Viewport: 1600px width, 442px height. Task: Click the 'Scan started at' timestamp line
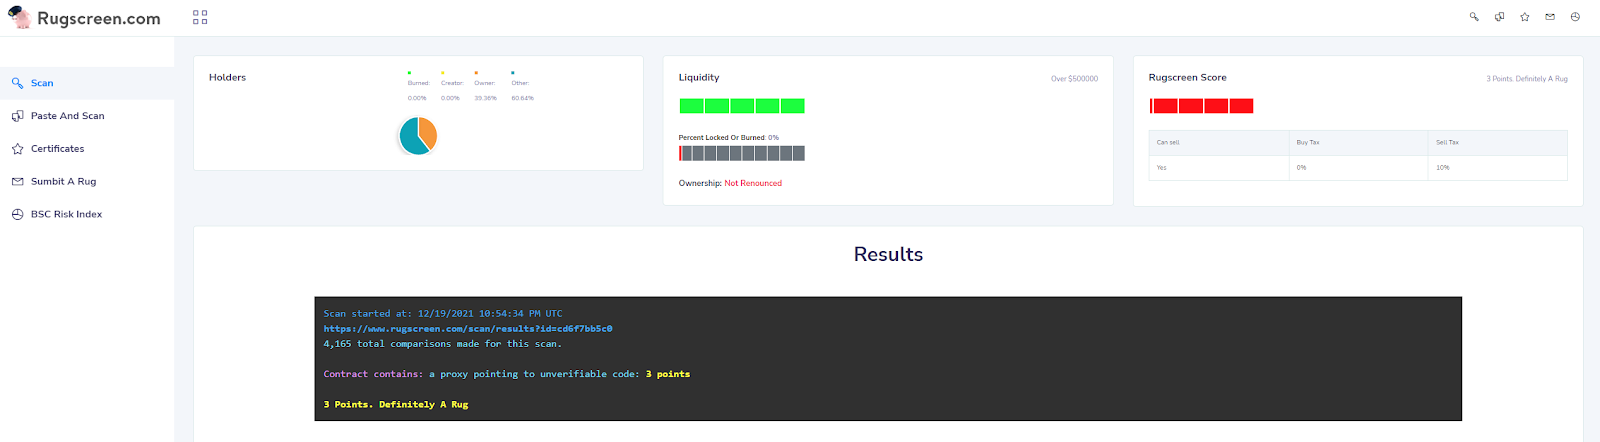click(443, 313)
